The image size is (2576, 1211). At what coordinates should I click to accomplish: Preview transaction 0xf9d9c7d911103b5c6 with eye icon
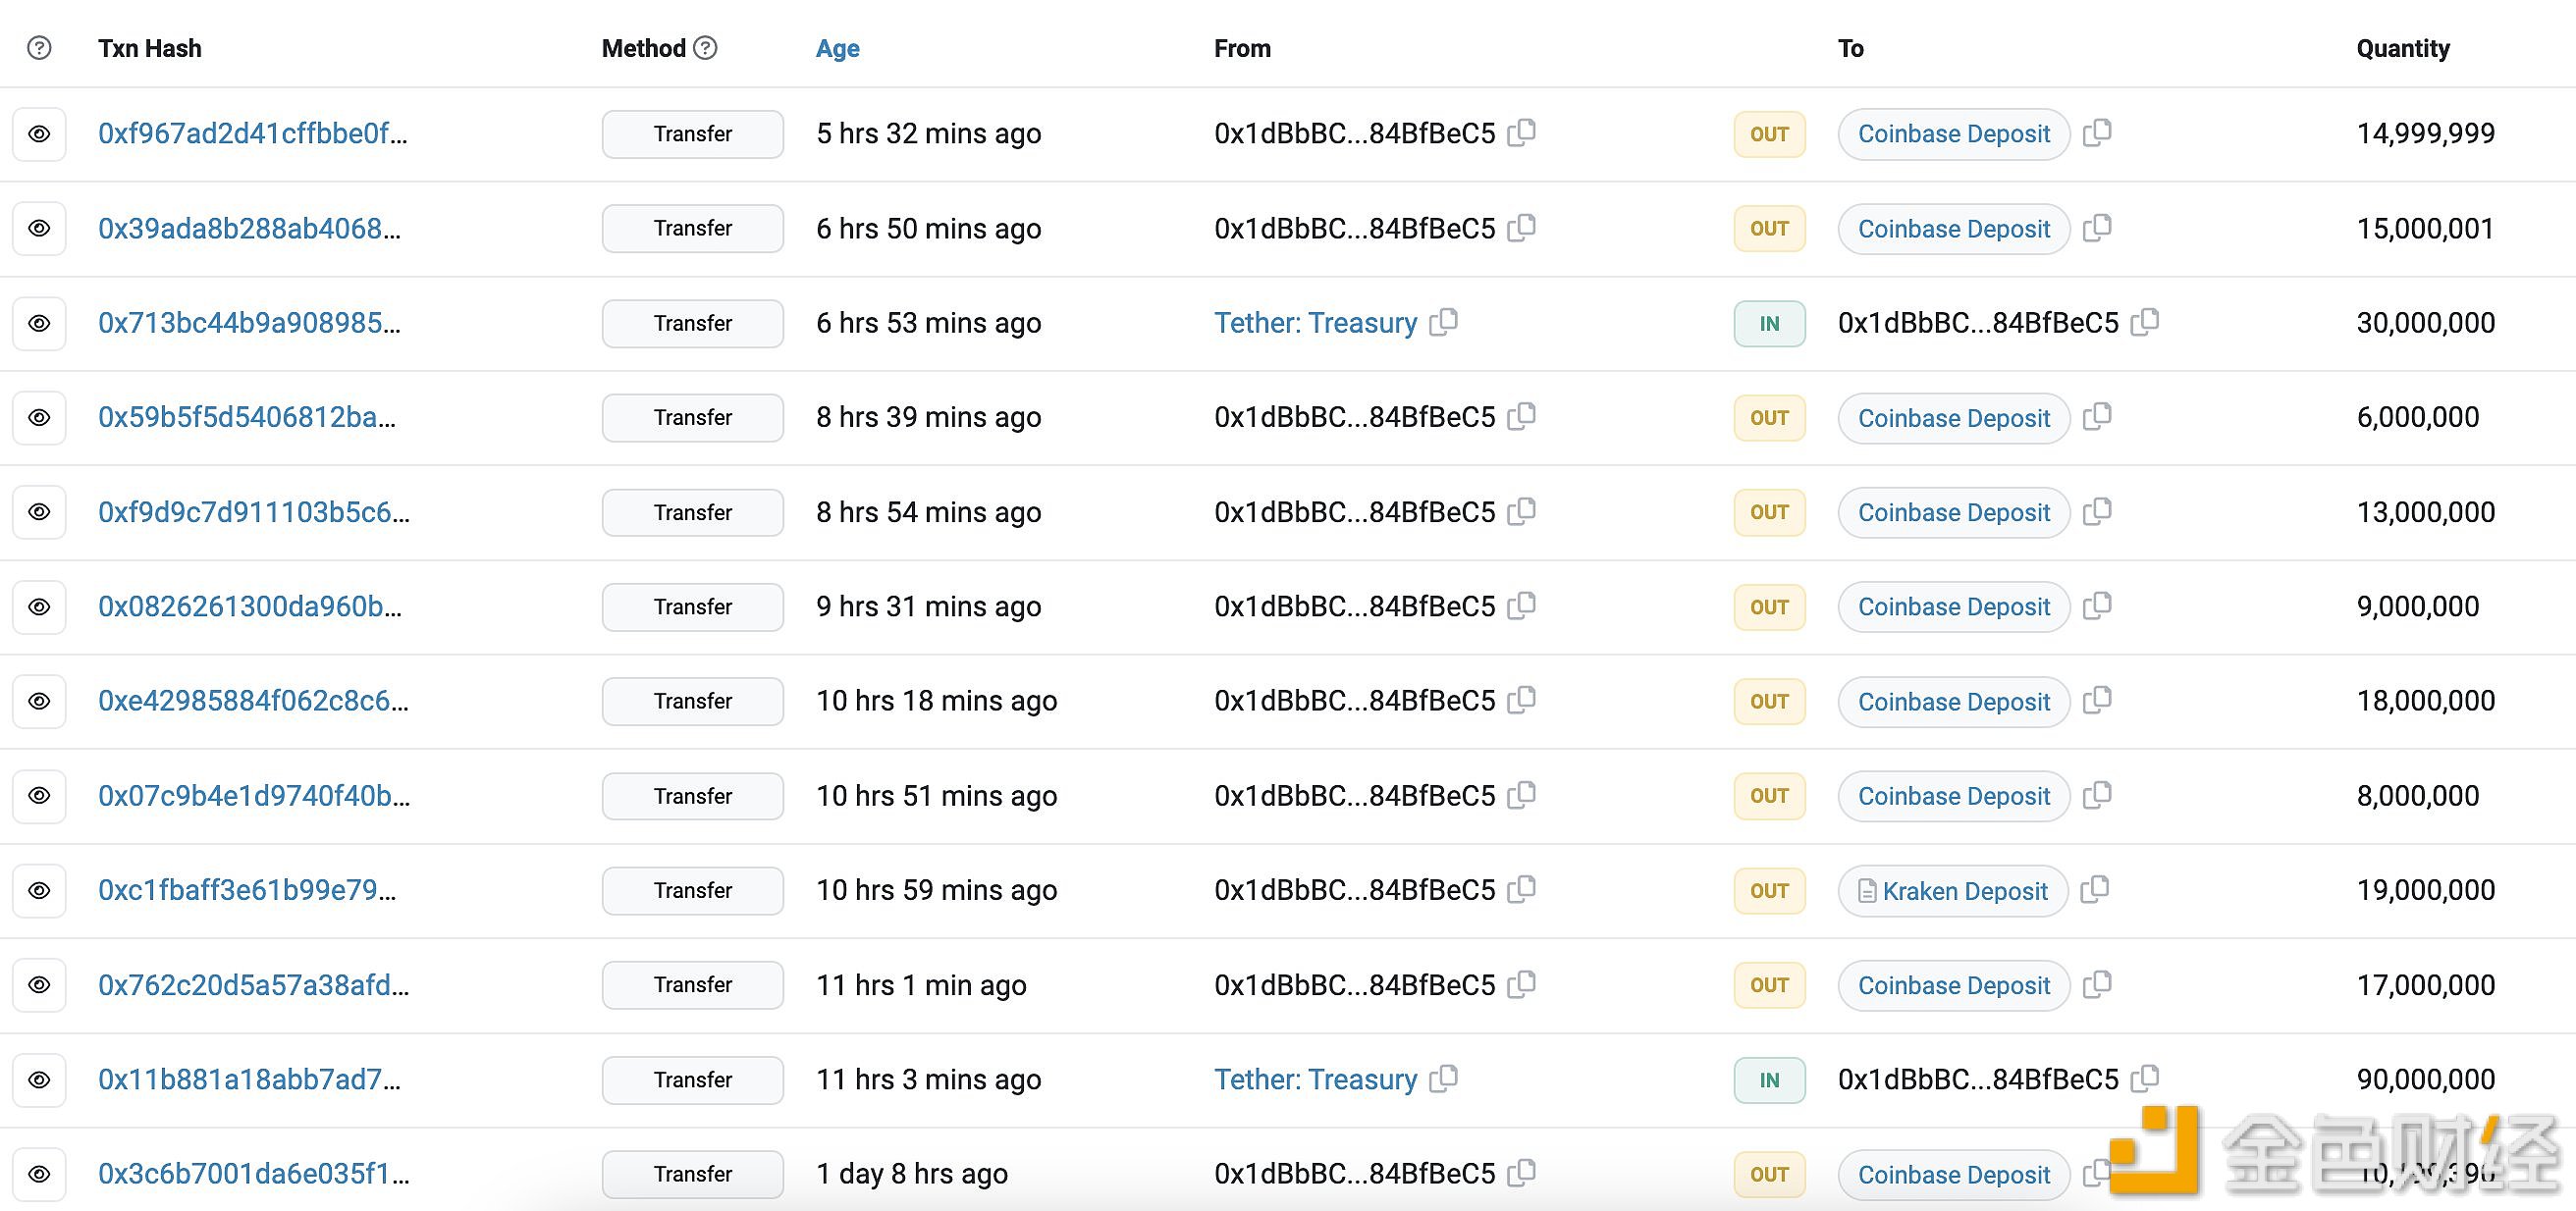[x=39, y=512]
